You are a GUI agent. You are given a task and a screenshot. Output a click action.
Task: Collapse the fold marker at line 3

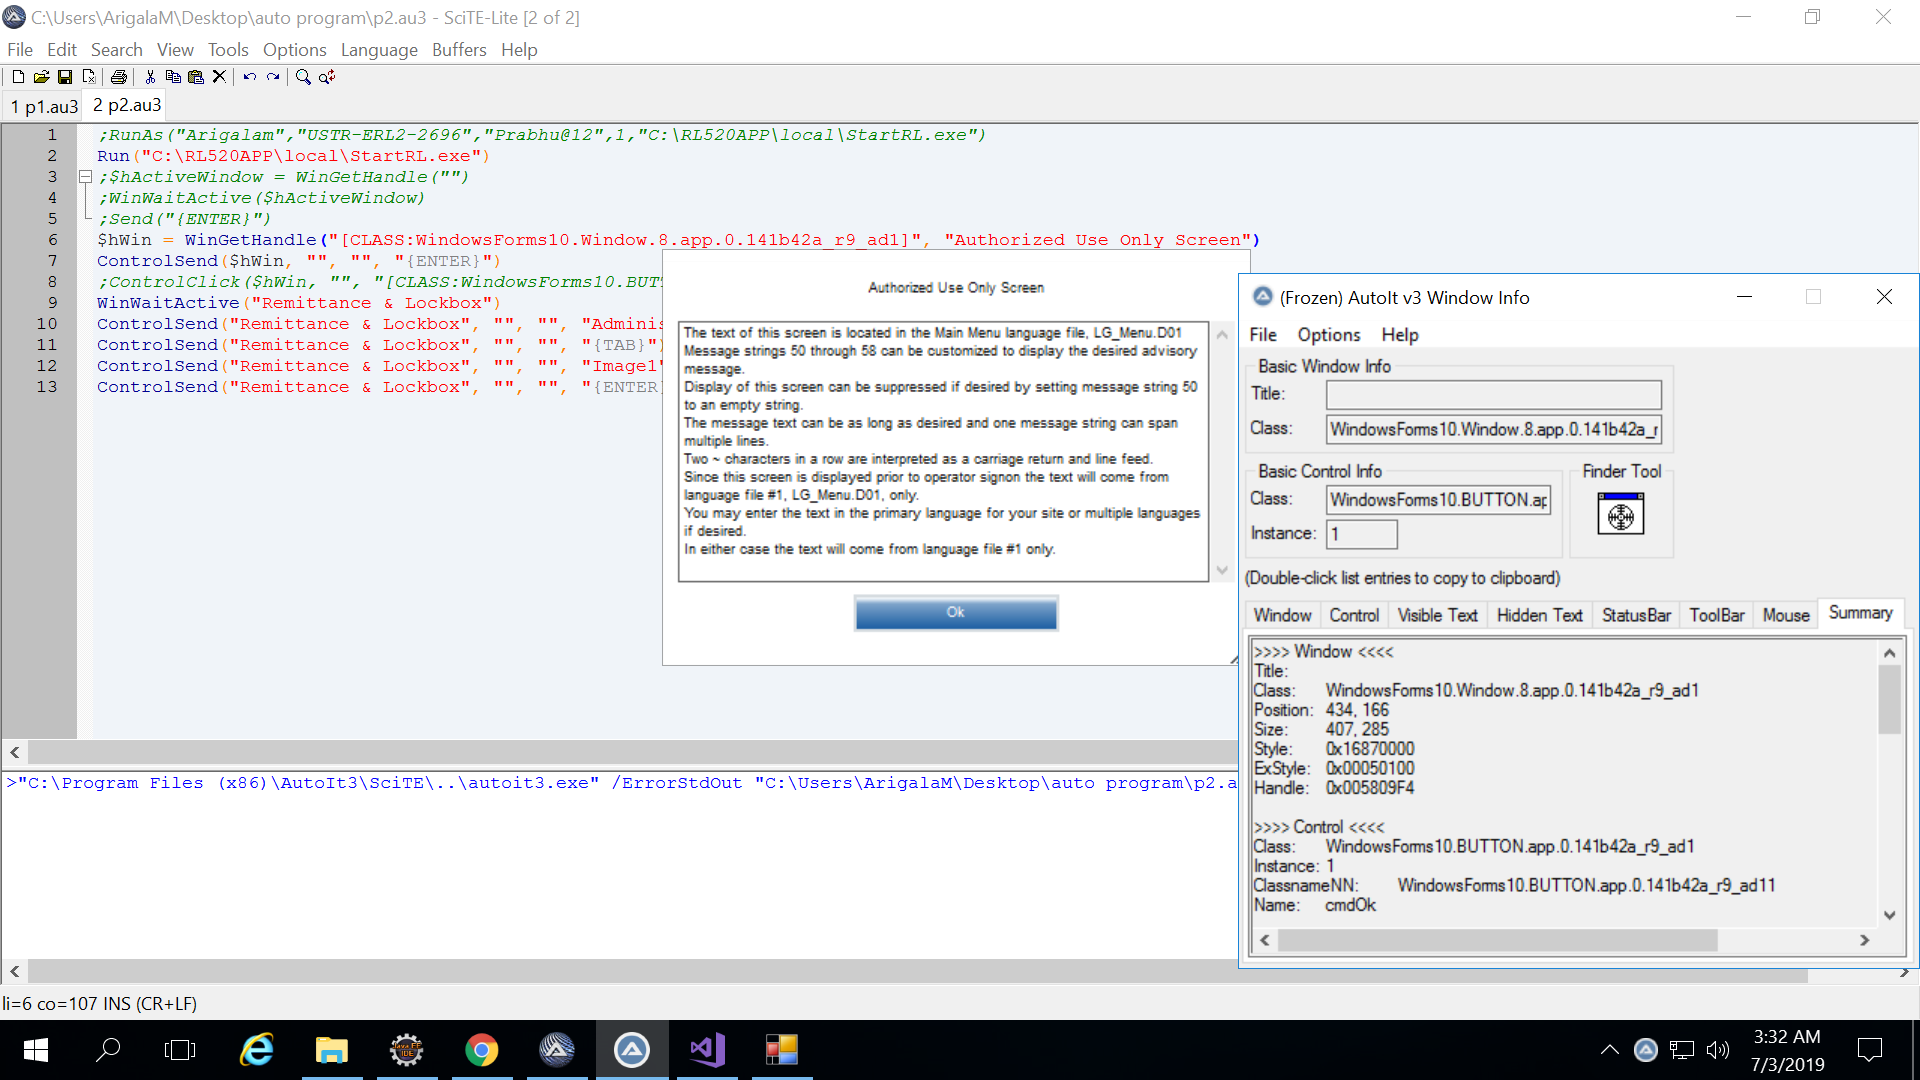[x=86, y=177]
